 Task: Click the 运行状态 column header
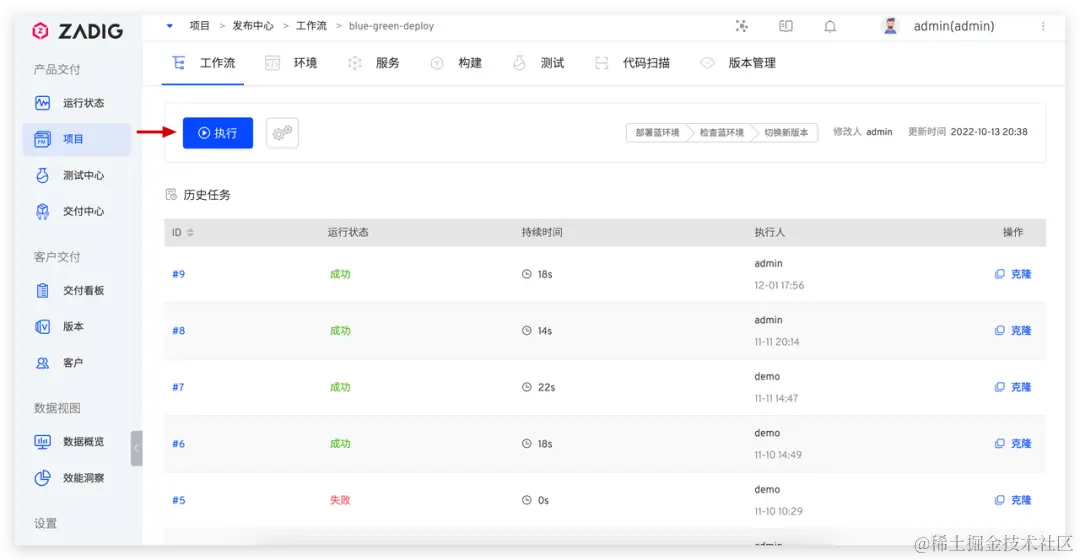click(348, 233)
